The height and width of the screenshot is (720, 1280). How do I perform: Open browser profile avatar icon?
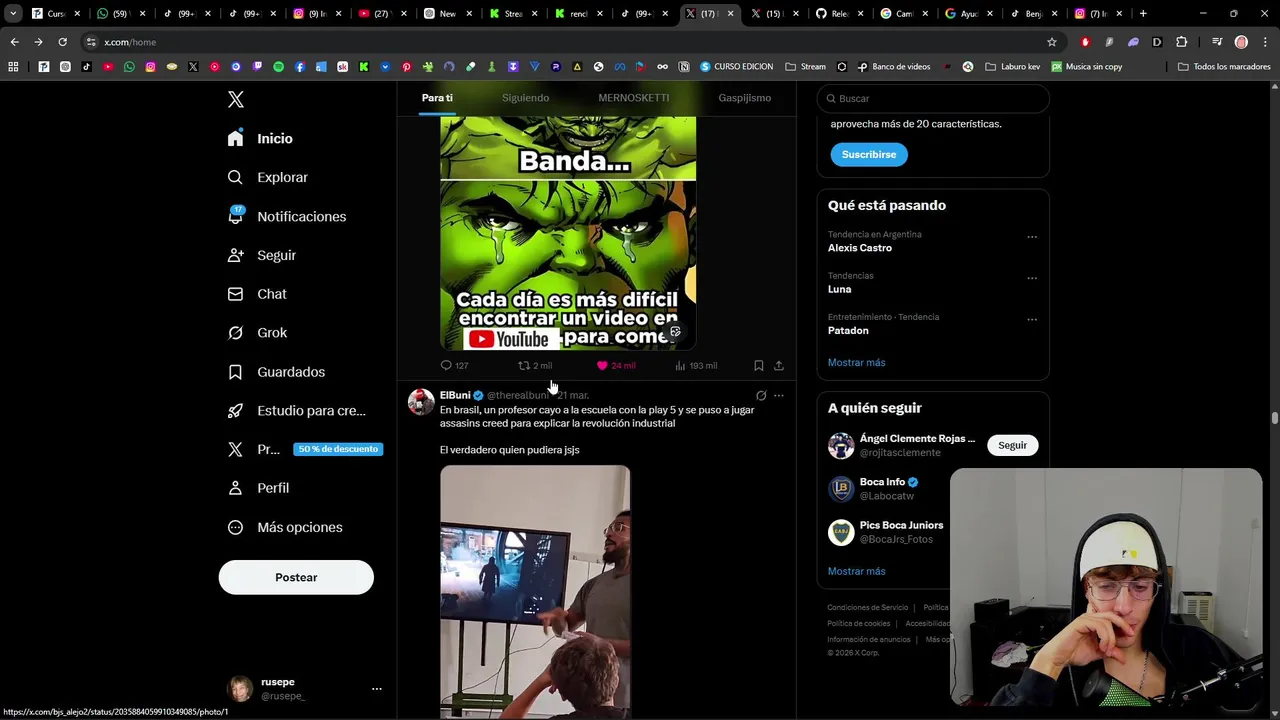[x=1241, y=42]
